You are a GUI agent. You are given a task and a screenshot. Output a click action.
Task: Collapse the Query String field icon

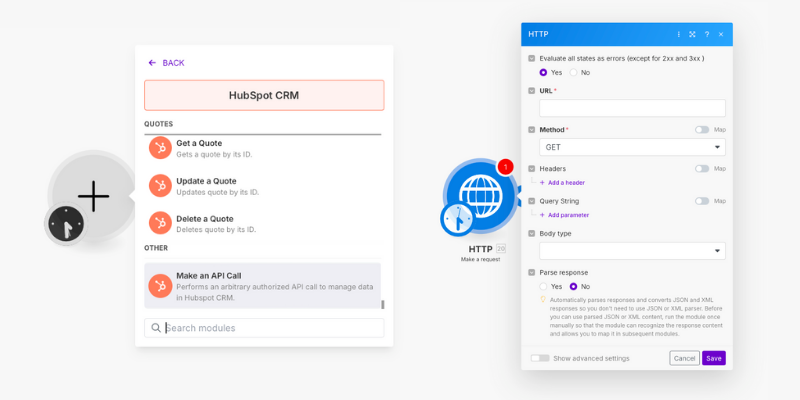pos(532,201)
